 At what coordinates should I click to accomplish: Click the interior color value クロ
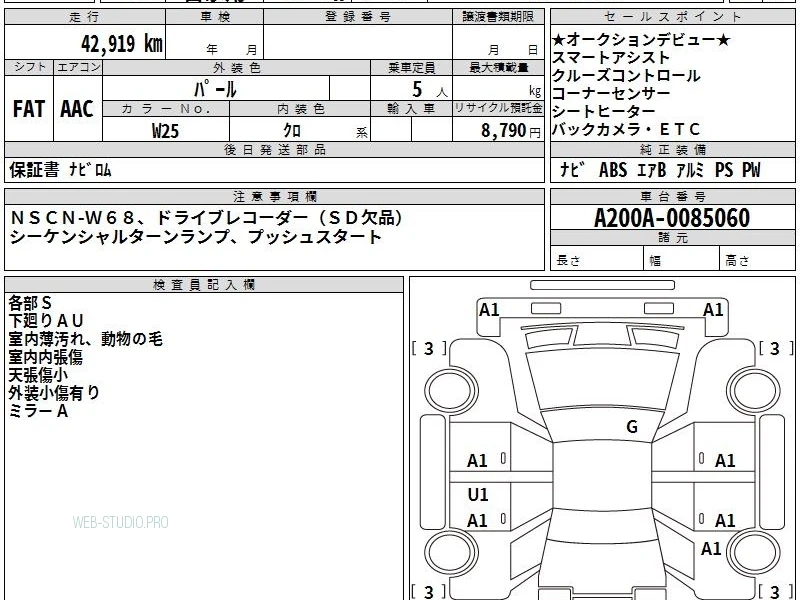(292, 131)
